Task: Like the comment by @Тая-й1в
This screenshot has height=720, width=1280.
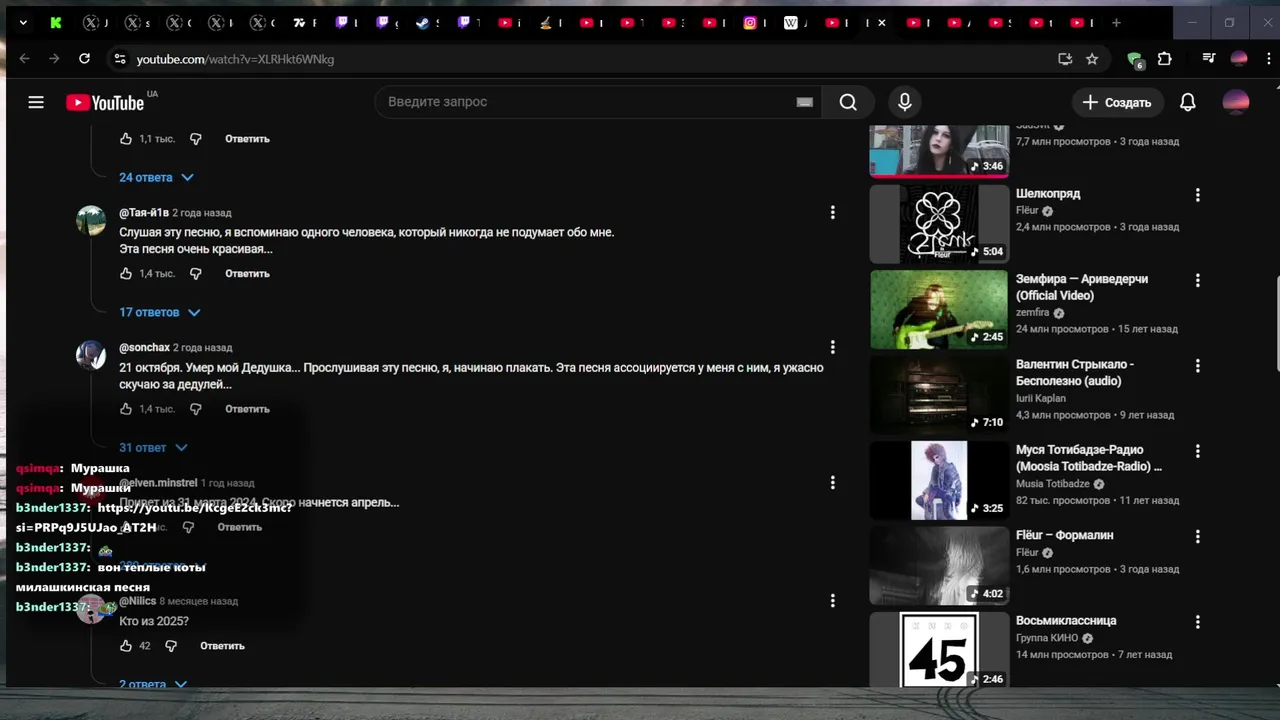Action: [x=126, y=273]
